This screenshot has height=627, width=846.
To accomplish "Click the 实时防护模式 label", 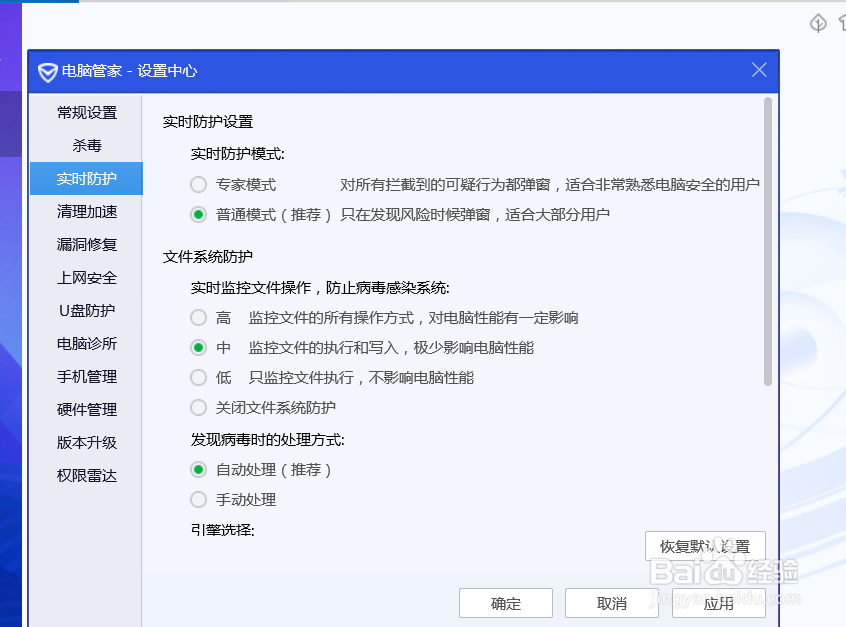I will click(x=237, y=154).
